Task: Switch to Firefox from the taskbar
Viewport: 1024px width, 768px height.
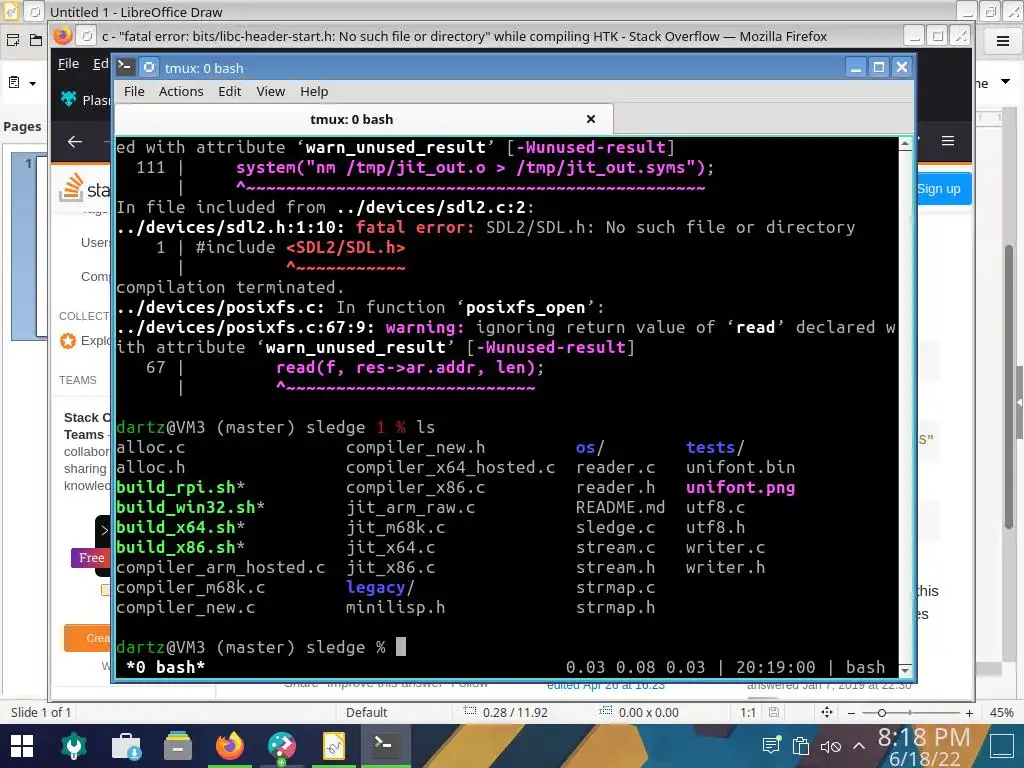Action: (x=230, y=746)
